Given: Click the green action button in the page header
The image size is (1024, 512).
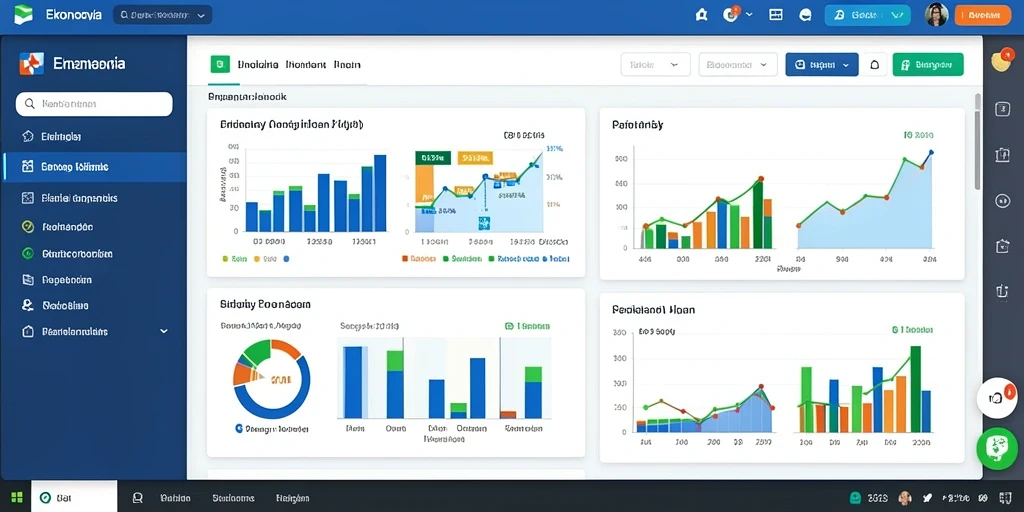Looking at the screenshot, I should point(927,65).
